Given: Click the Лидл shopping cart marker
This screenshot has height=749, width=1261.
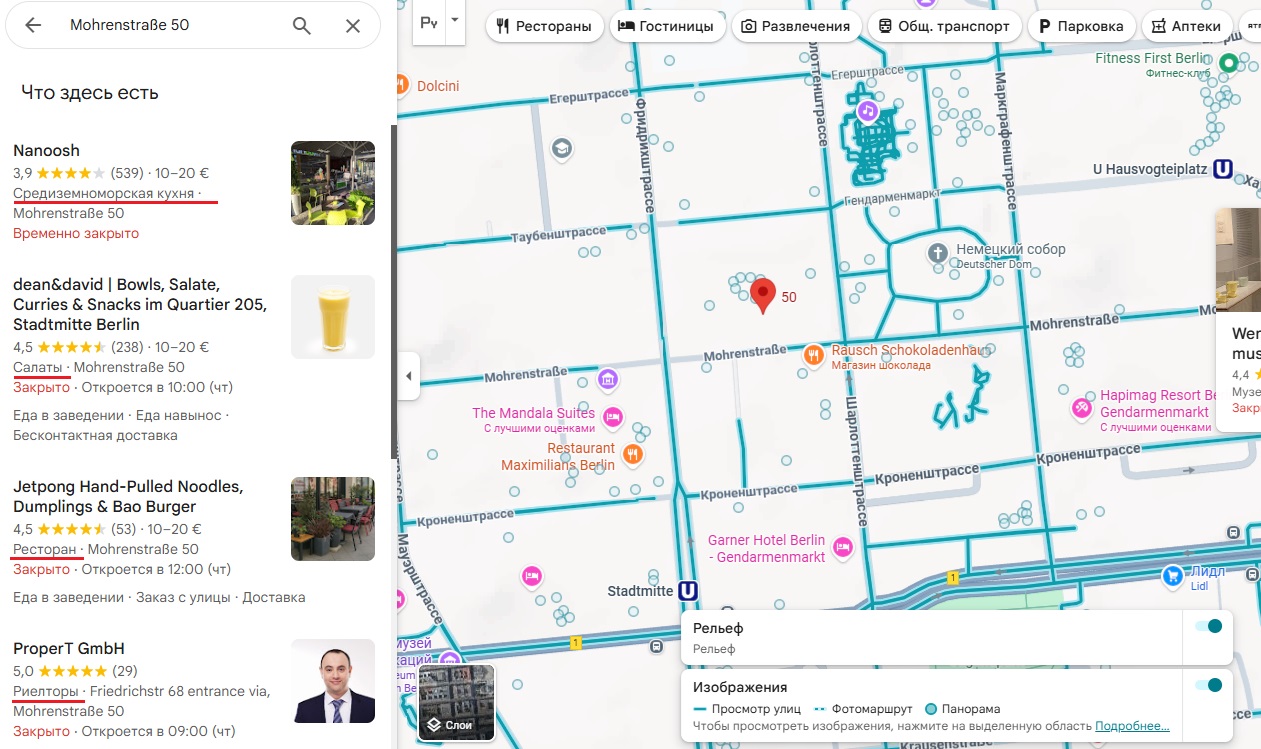Looking at the screenshot, I should coord(1172,575).
